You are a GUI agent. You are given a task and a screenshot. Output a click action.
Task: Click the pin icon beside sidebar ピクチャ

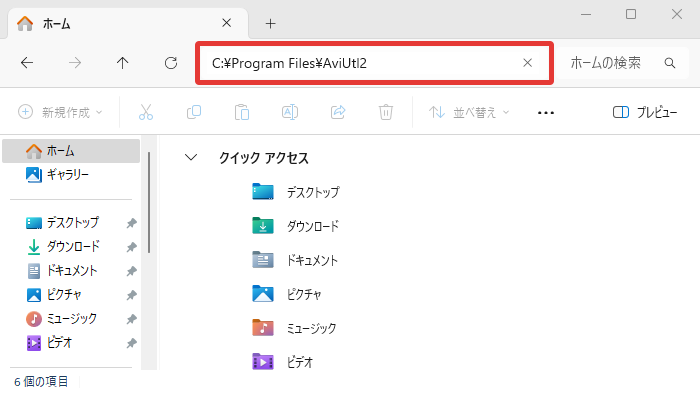(131, 295)
